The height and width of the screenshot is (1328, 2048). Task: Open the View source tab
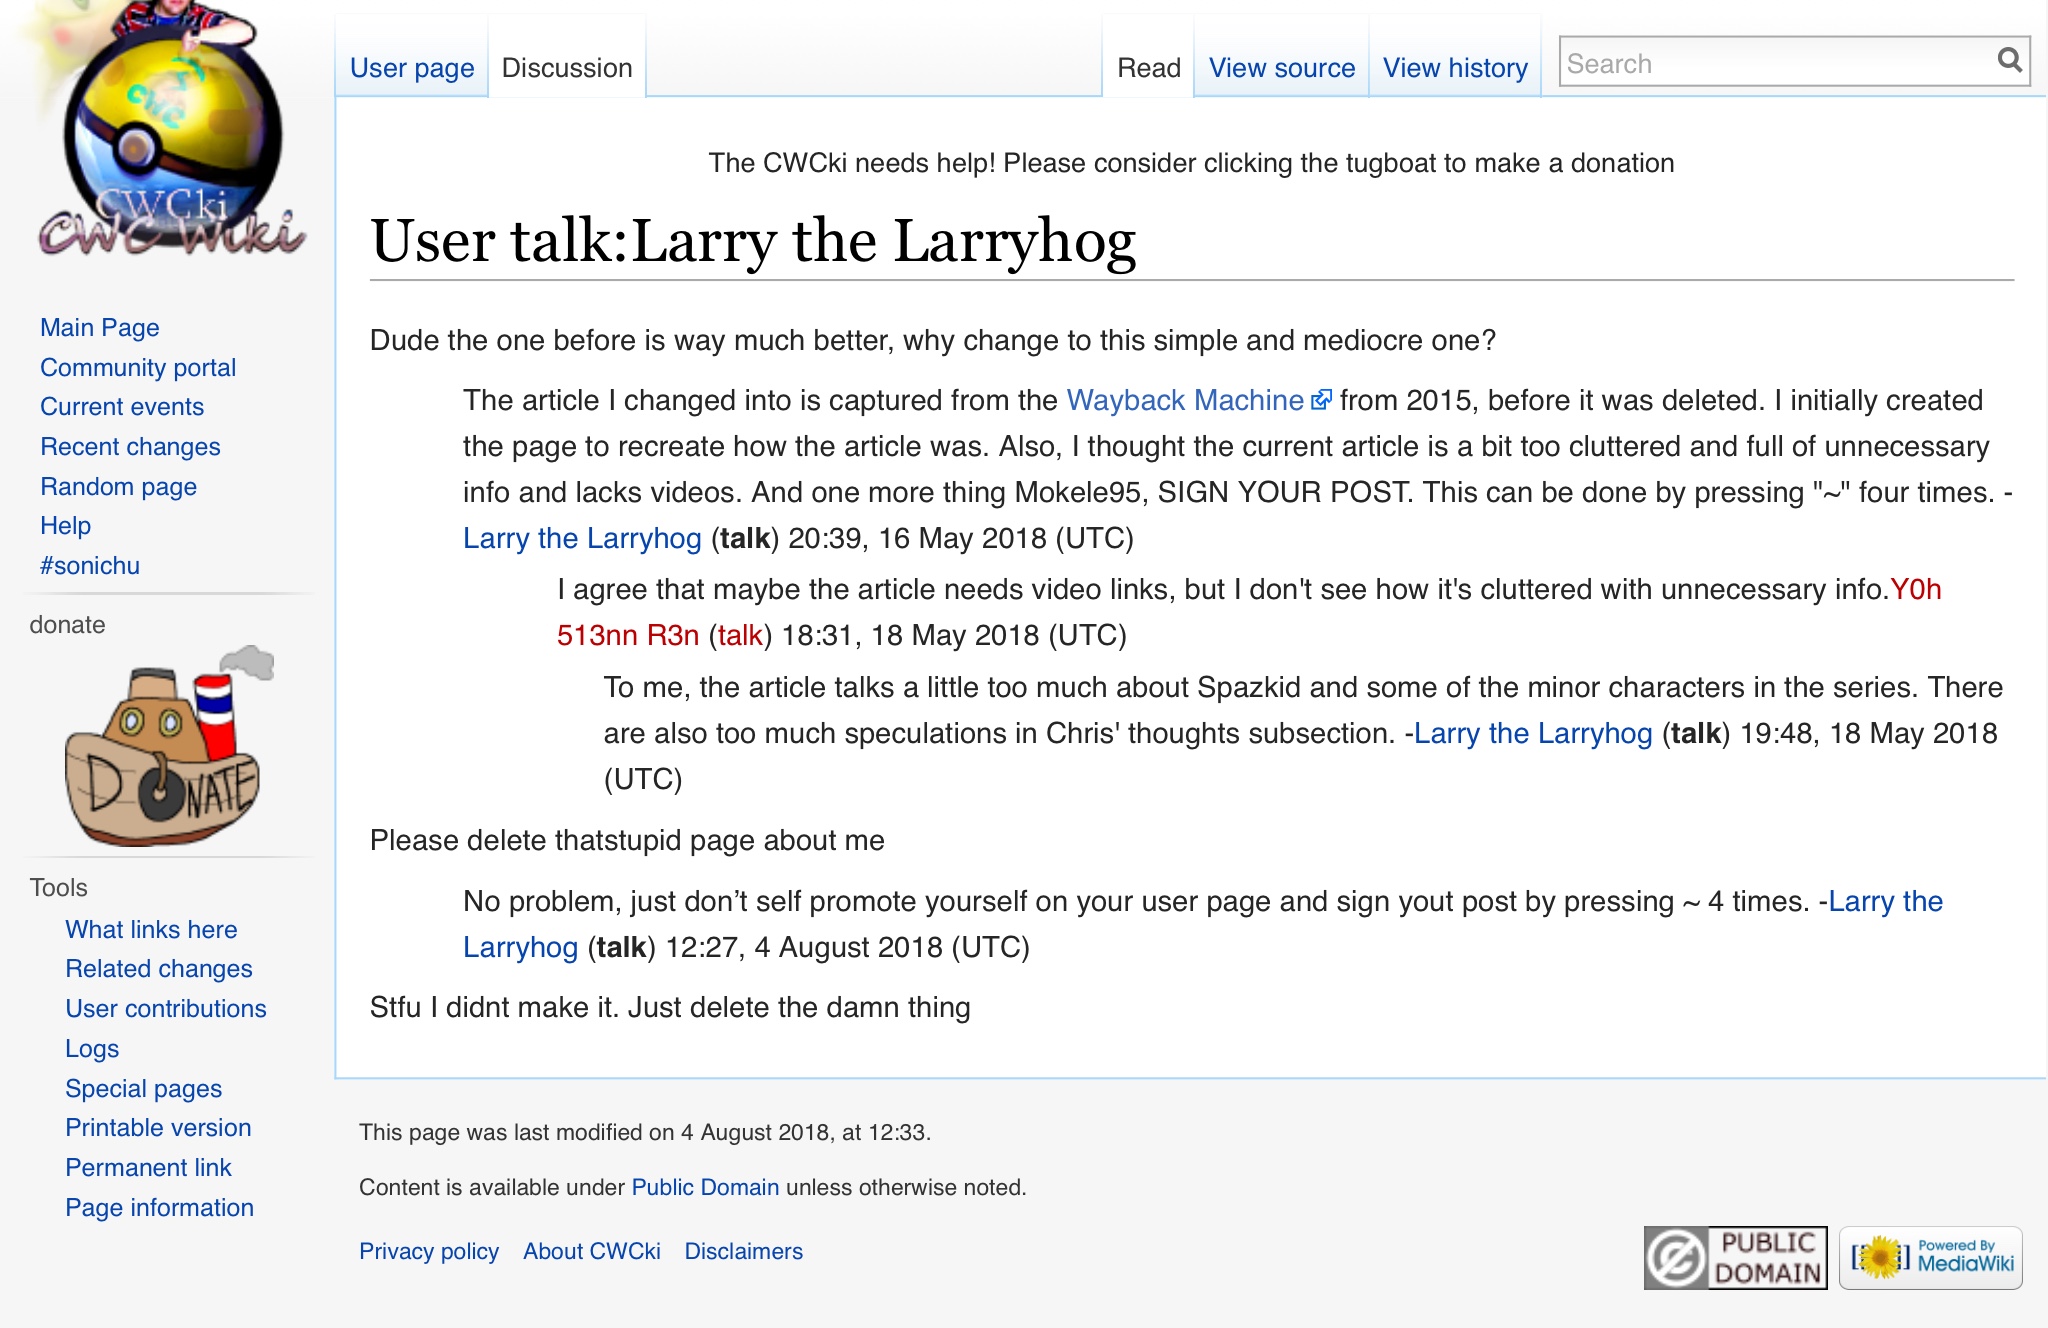click(x=1282, y=68)
